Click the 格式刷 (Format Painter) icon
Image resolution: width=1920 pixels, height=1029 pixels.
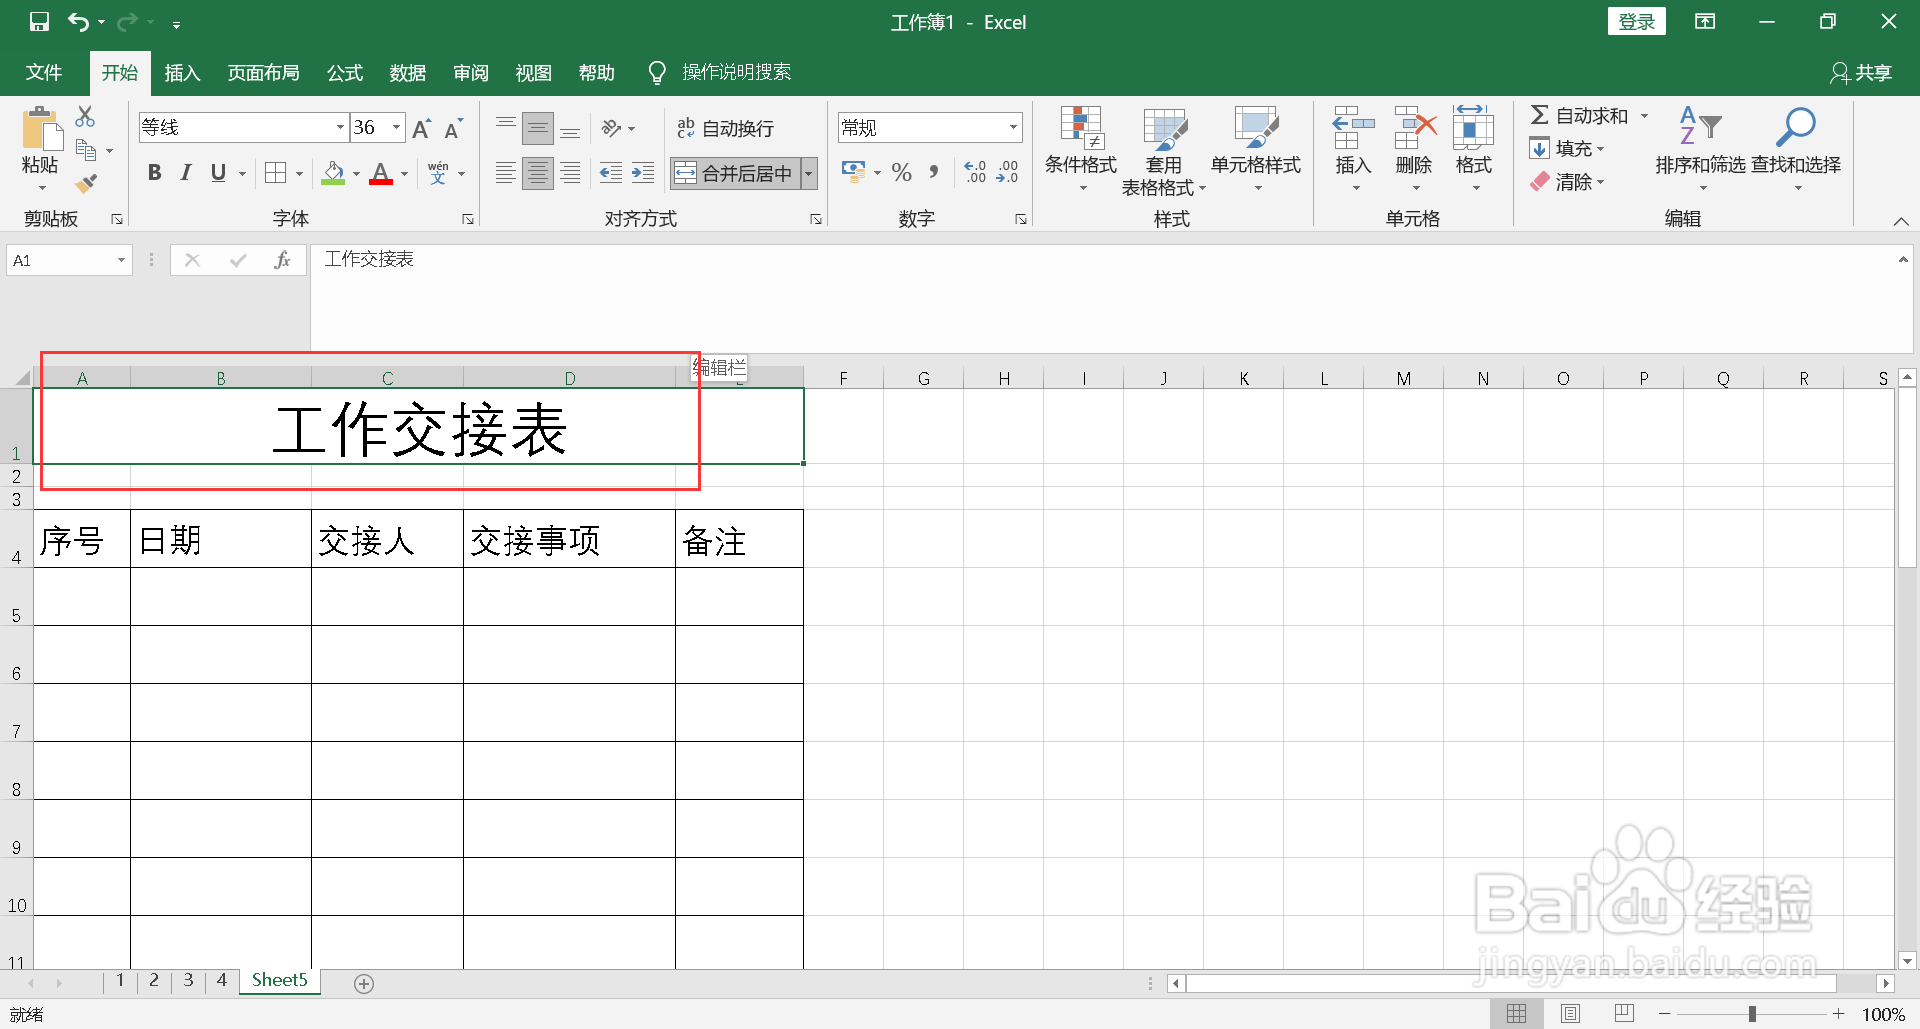[x=87, y=184]
